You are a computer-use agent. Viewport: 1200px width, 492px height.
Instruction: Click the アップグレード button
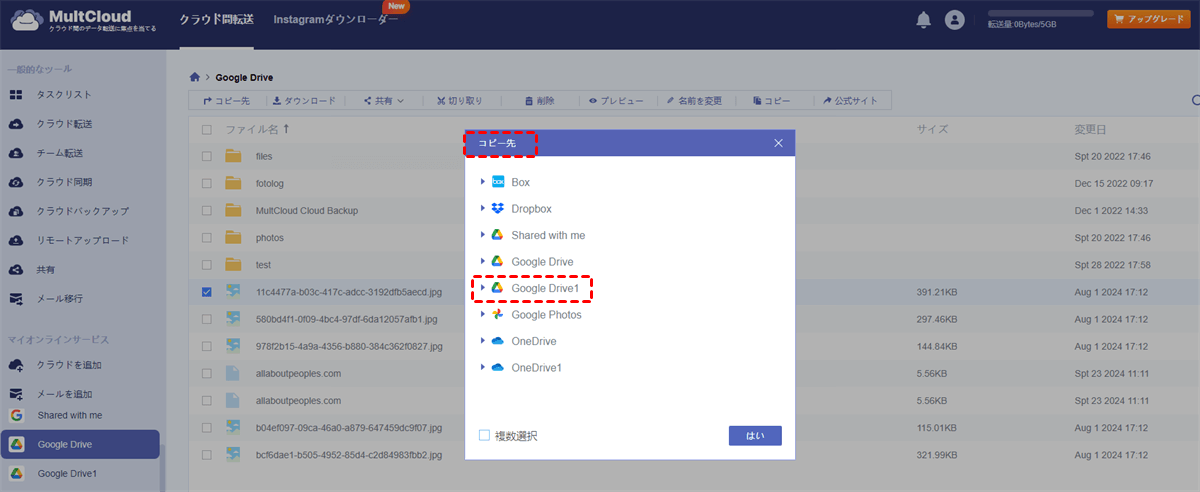click(1148, 19)
